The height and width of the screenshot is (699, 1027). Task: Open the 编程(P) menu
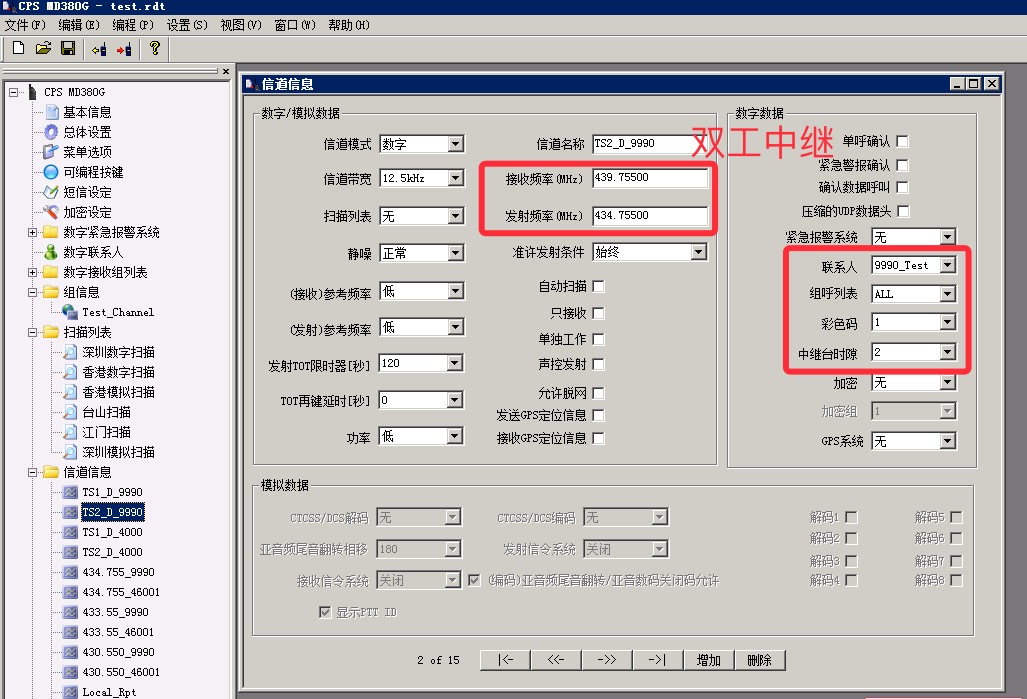(x=132, y=25)
